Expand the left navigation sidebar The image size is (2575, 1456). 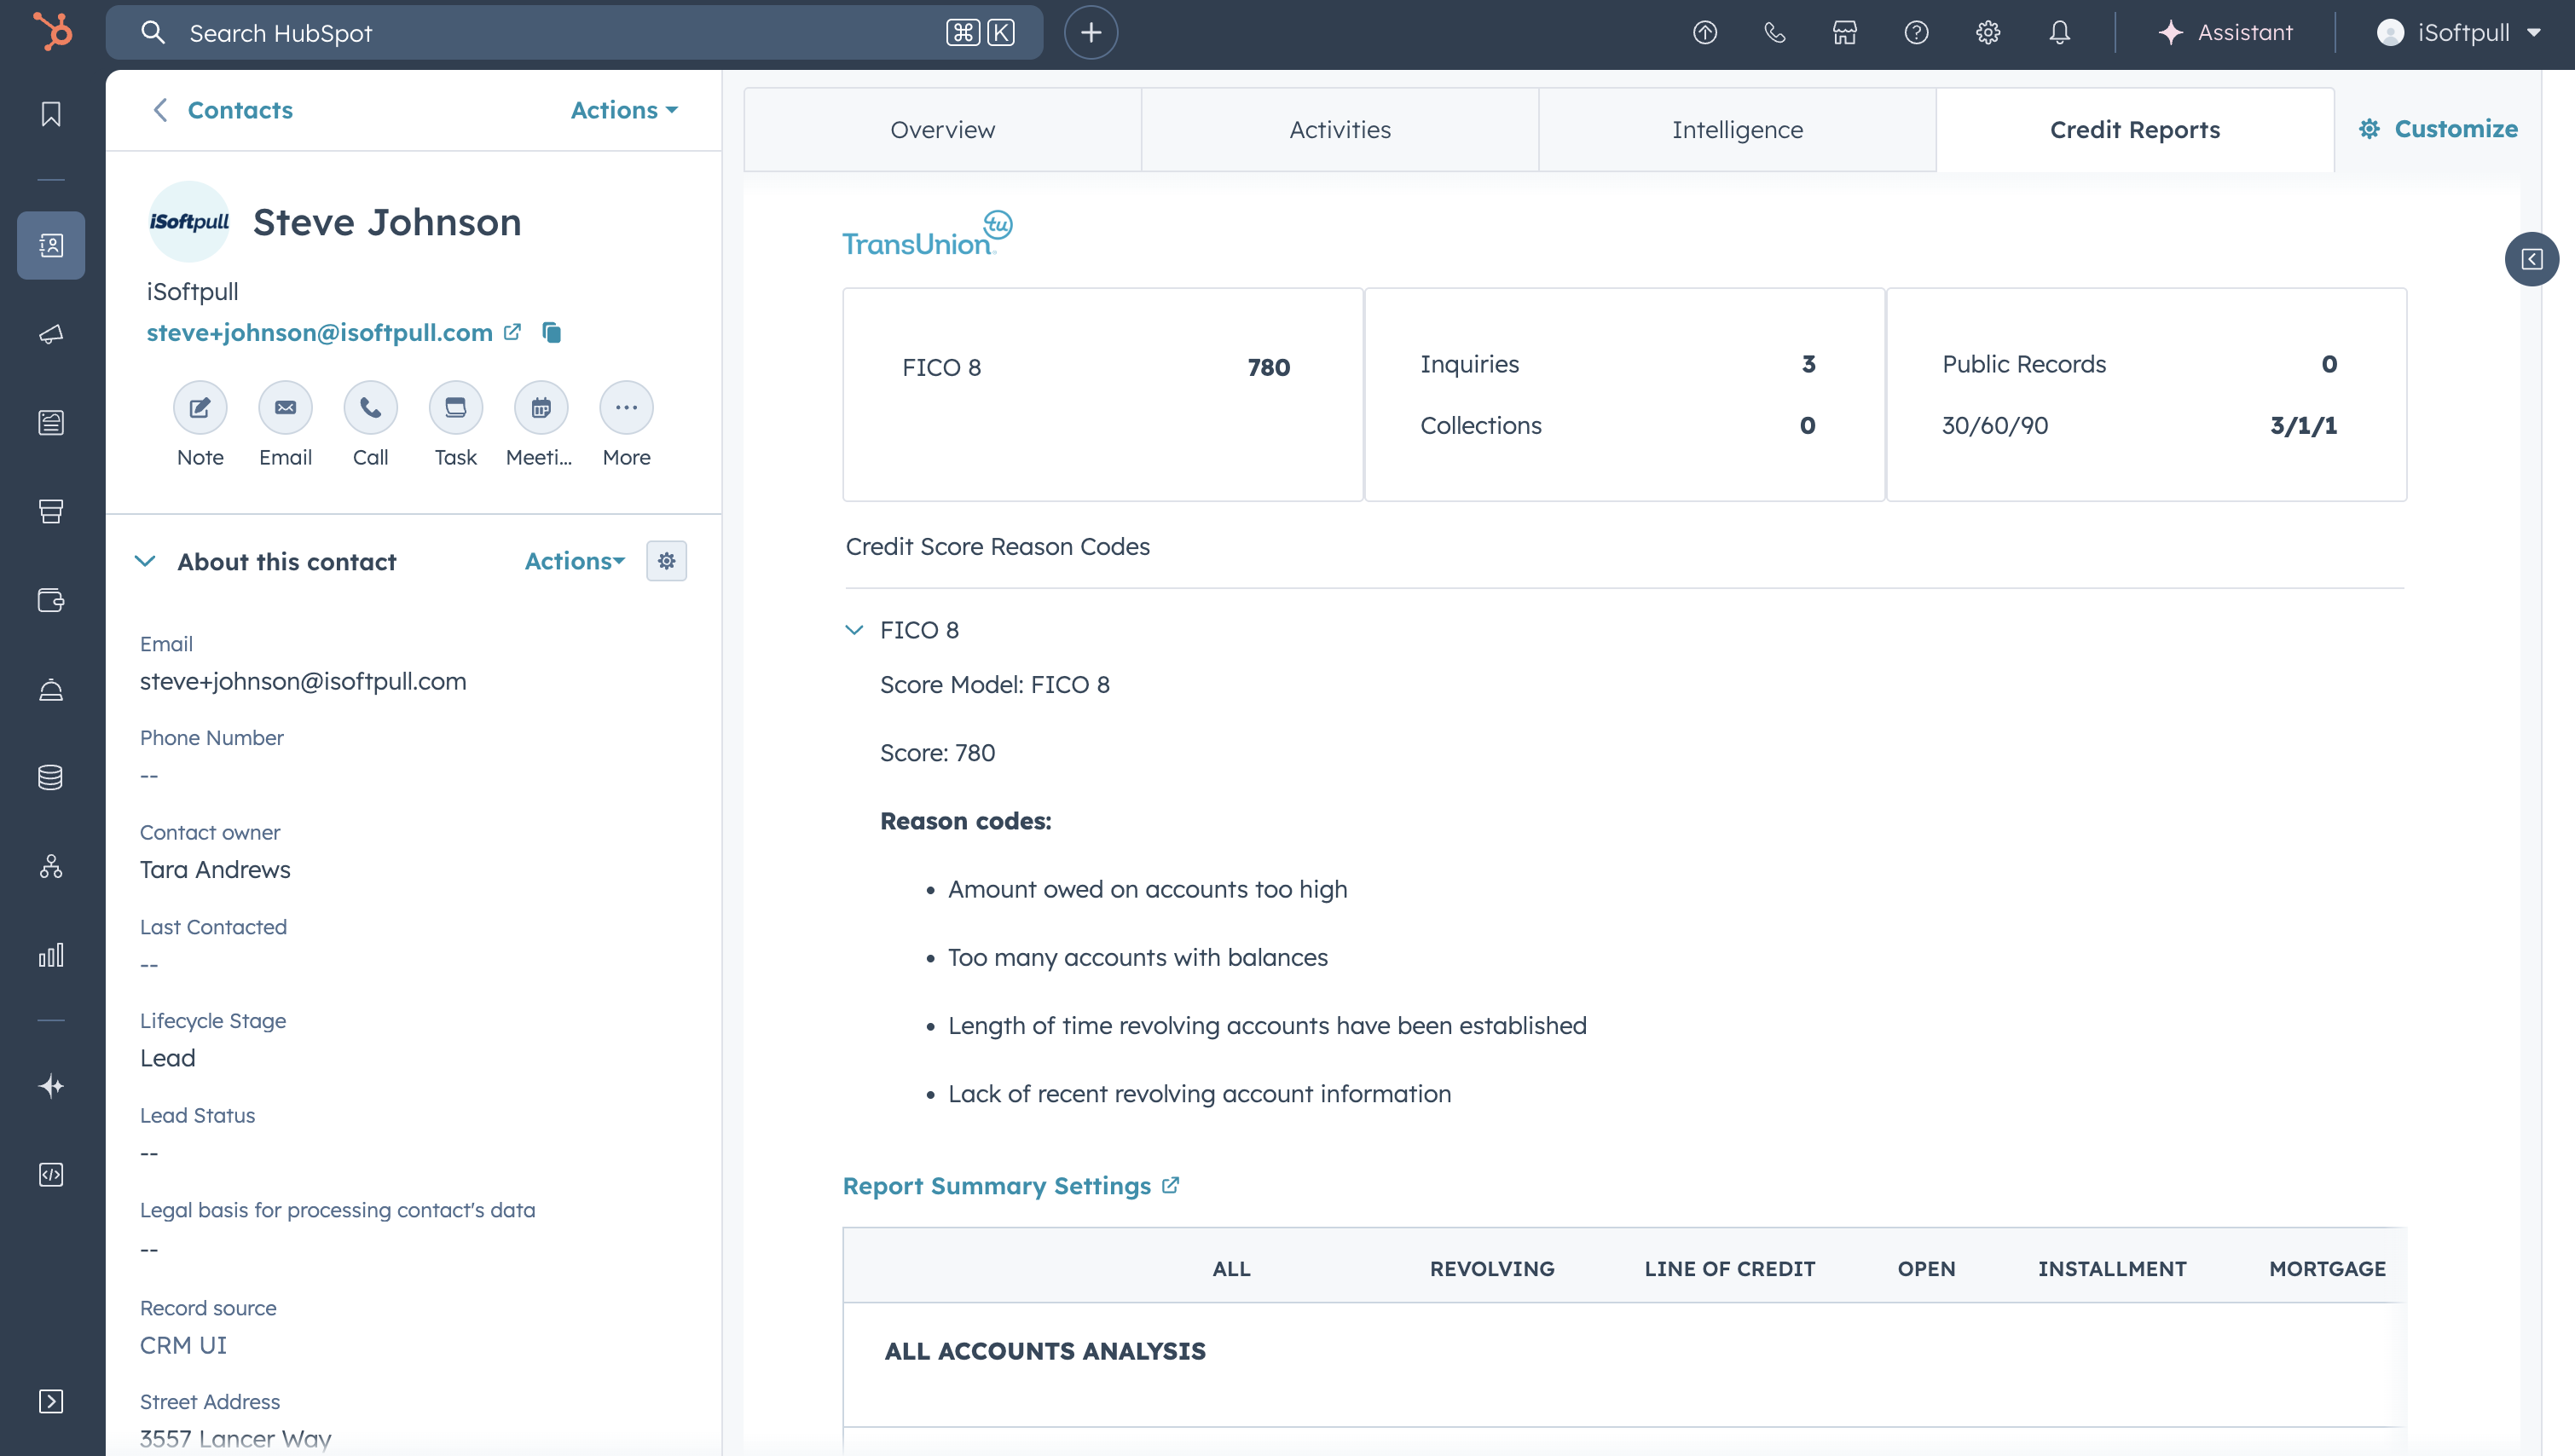[x=51, y=1401]
